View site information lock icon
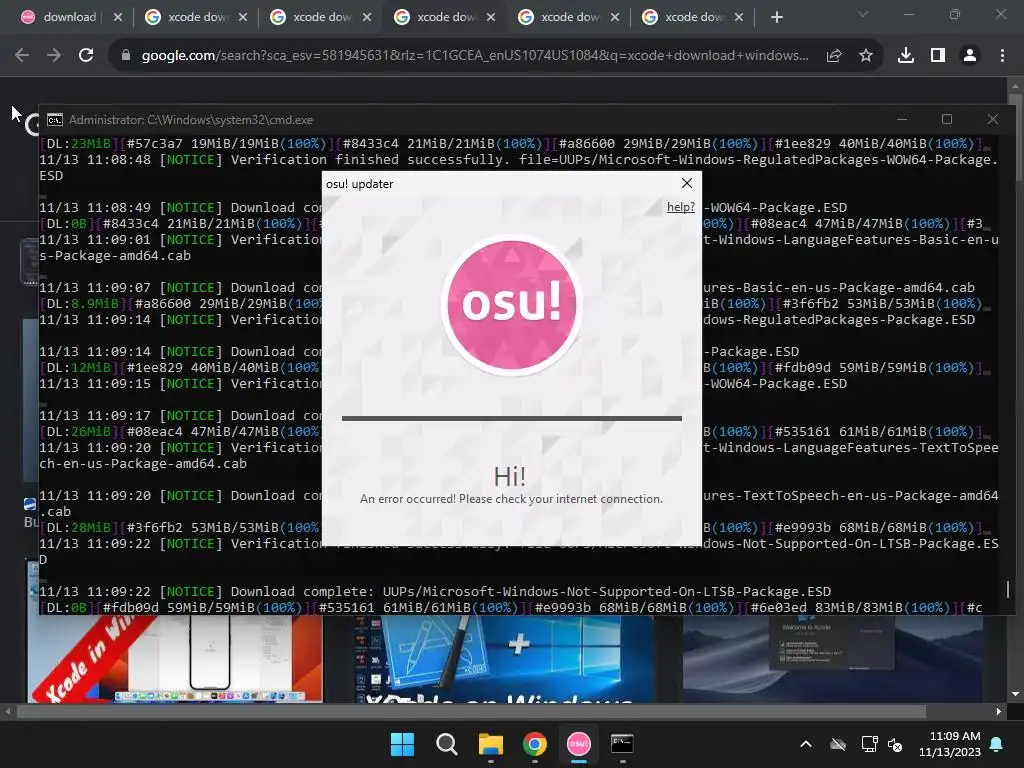This screenshot has width=1024, height=768. (126, 56)
